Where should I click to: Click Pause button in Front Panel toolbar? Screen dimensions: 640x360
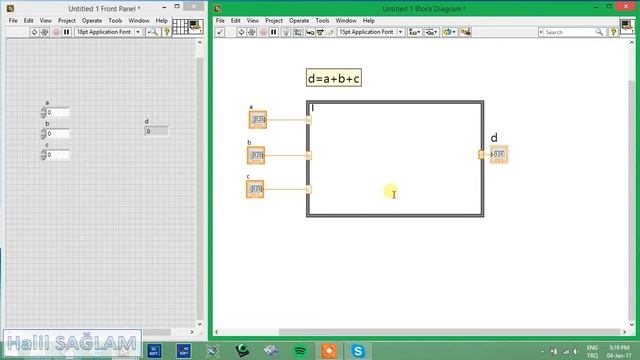[67, 32]
